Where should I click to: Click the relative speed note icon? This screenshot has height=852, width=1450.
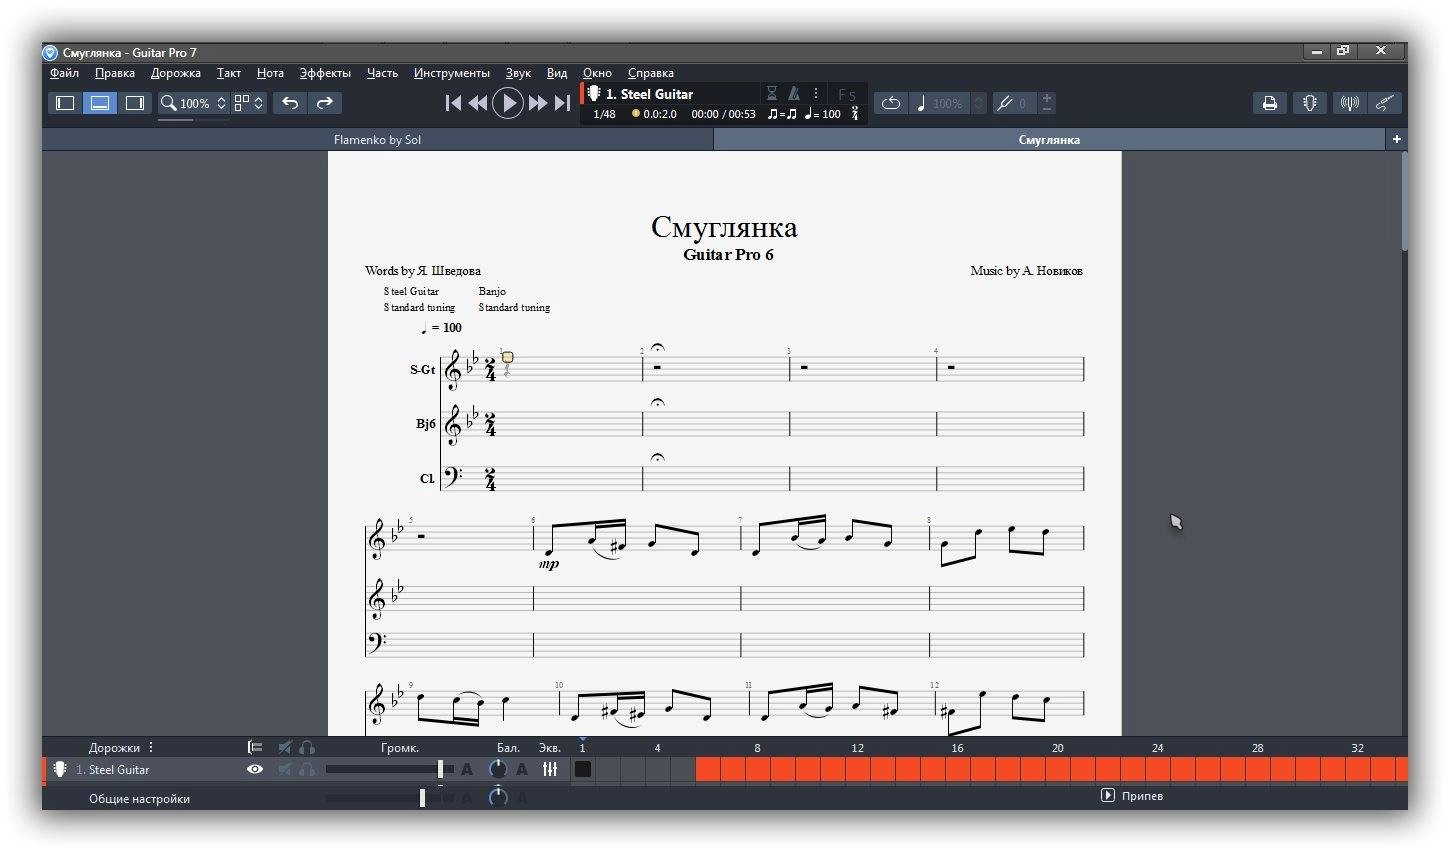[x=921, y=103]
